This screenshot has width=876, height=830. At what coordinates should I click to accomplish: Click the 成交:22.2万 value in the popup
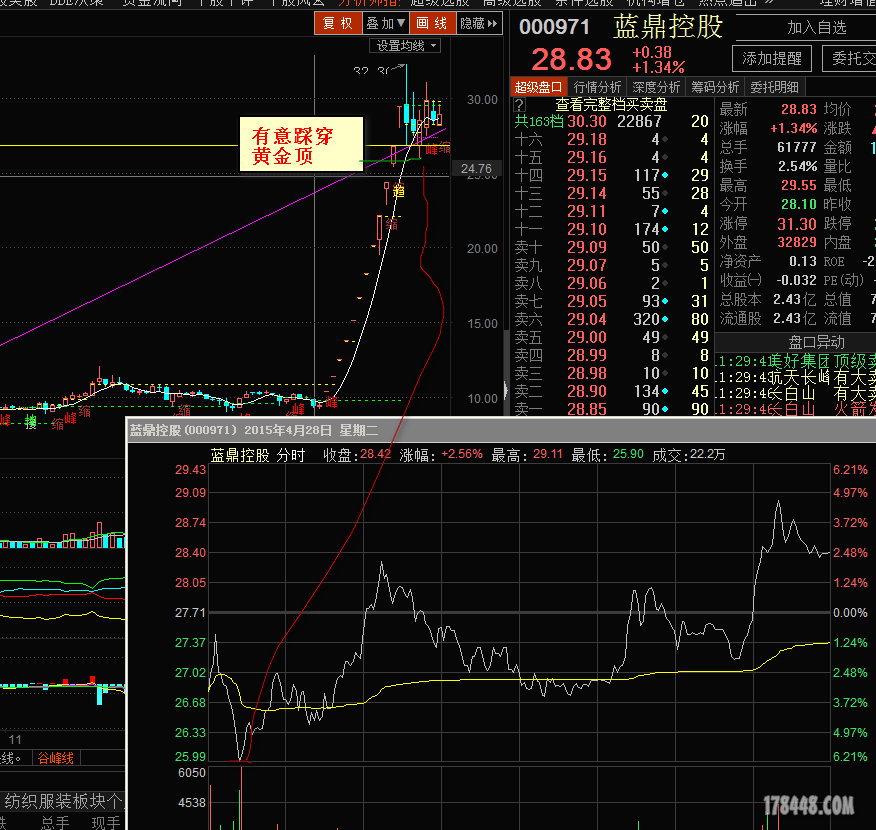(x=689, y=455)
